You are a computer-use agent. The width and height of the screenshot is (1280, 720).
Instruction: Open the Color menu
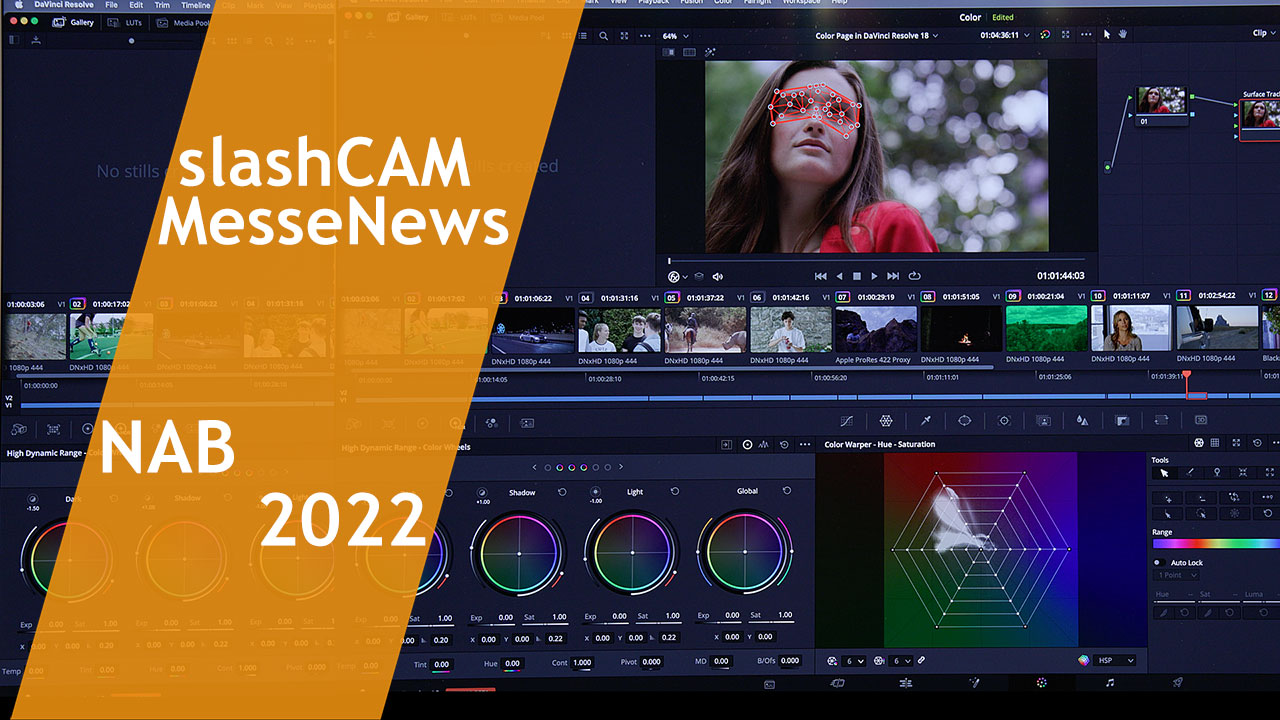[724, 3]
